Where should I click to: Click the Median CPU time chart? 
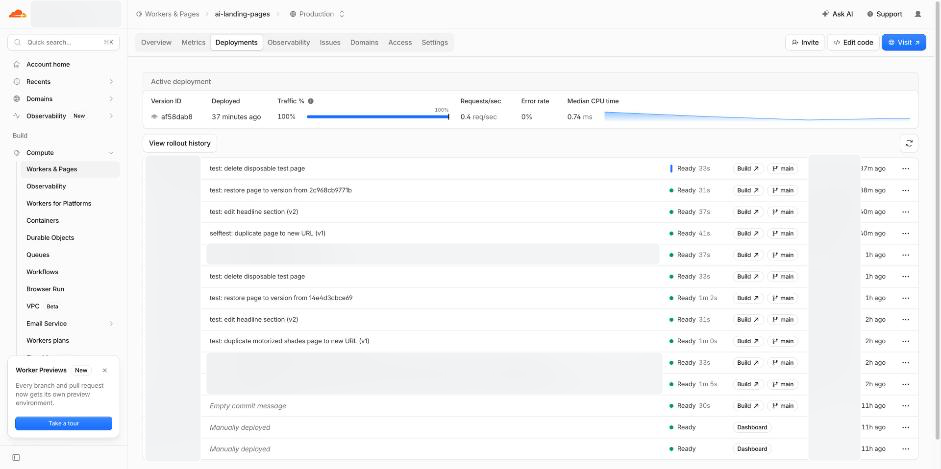tap(757, 116)
